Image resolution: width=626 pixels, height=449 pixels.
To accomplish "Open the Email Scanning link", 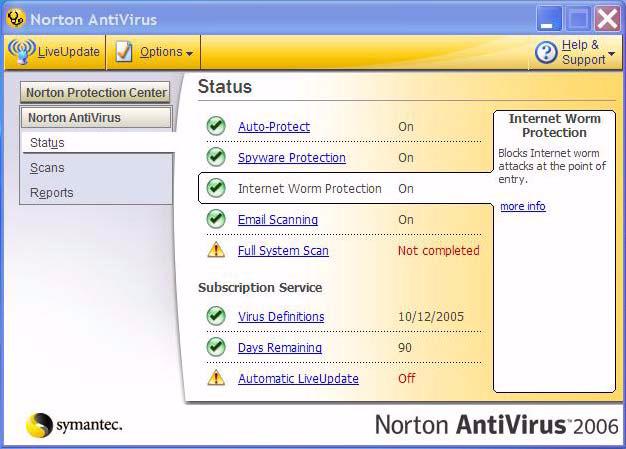I will pyautogui.click(x=278, y=220).
